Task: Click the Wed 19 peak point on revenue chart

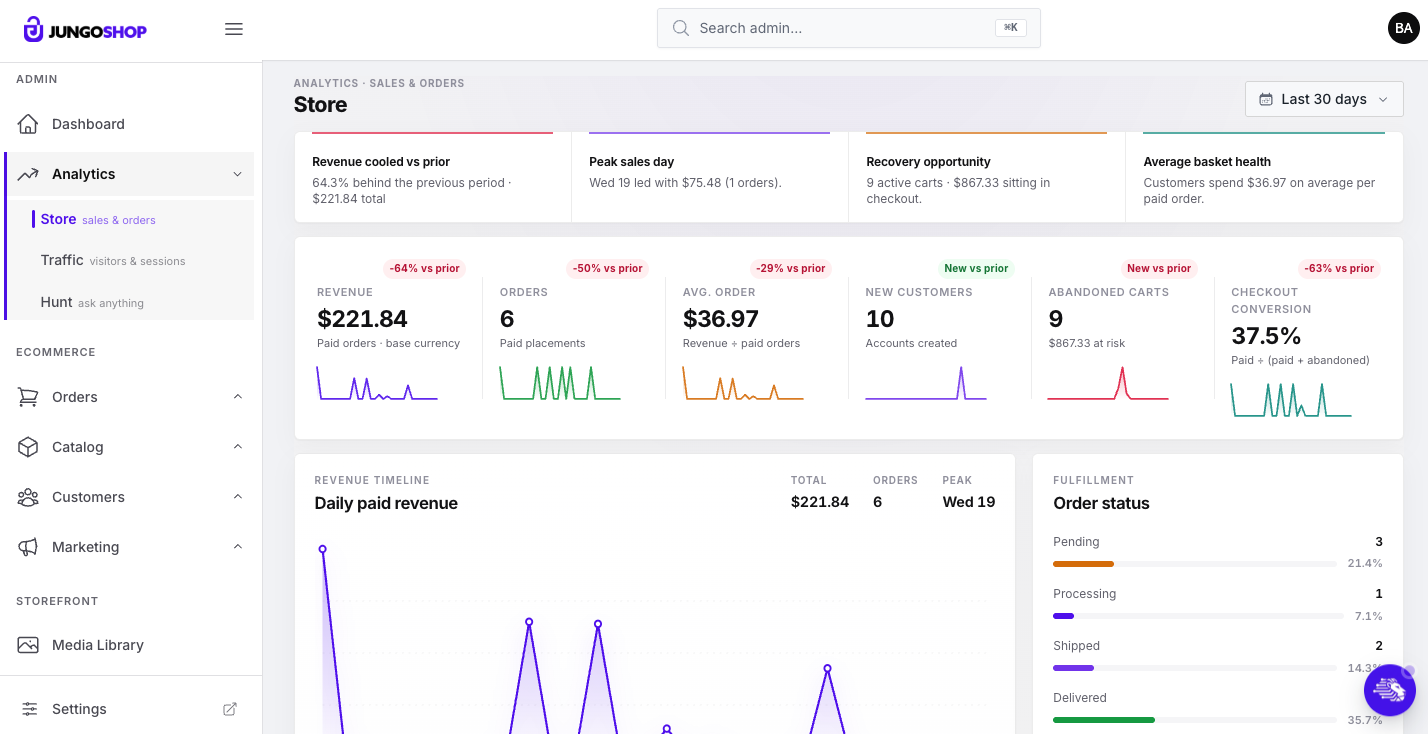Action: 322,549
